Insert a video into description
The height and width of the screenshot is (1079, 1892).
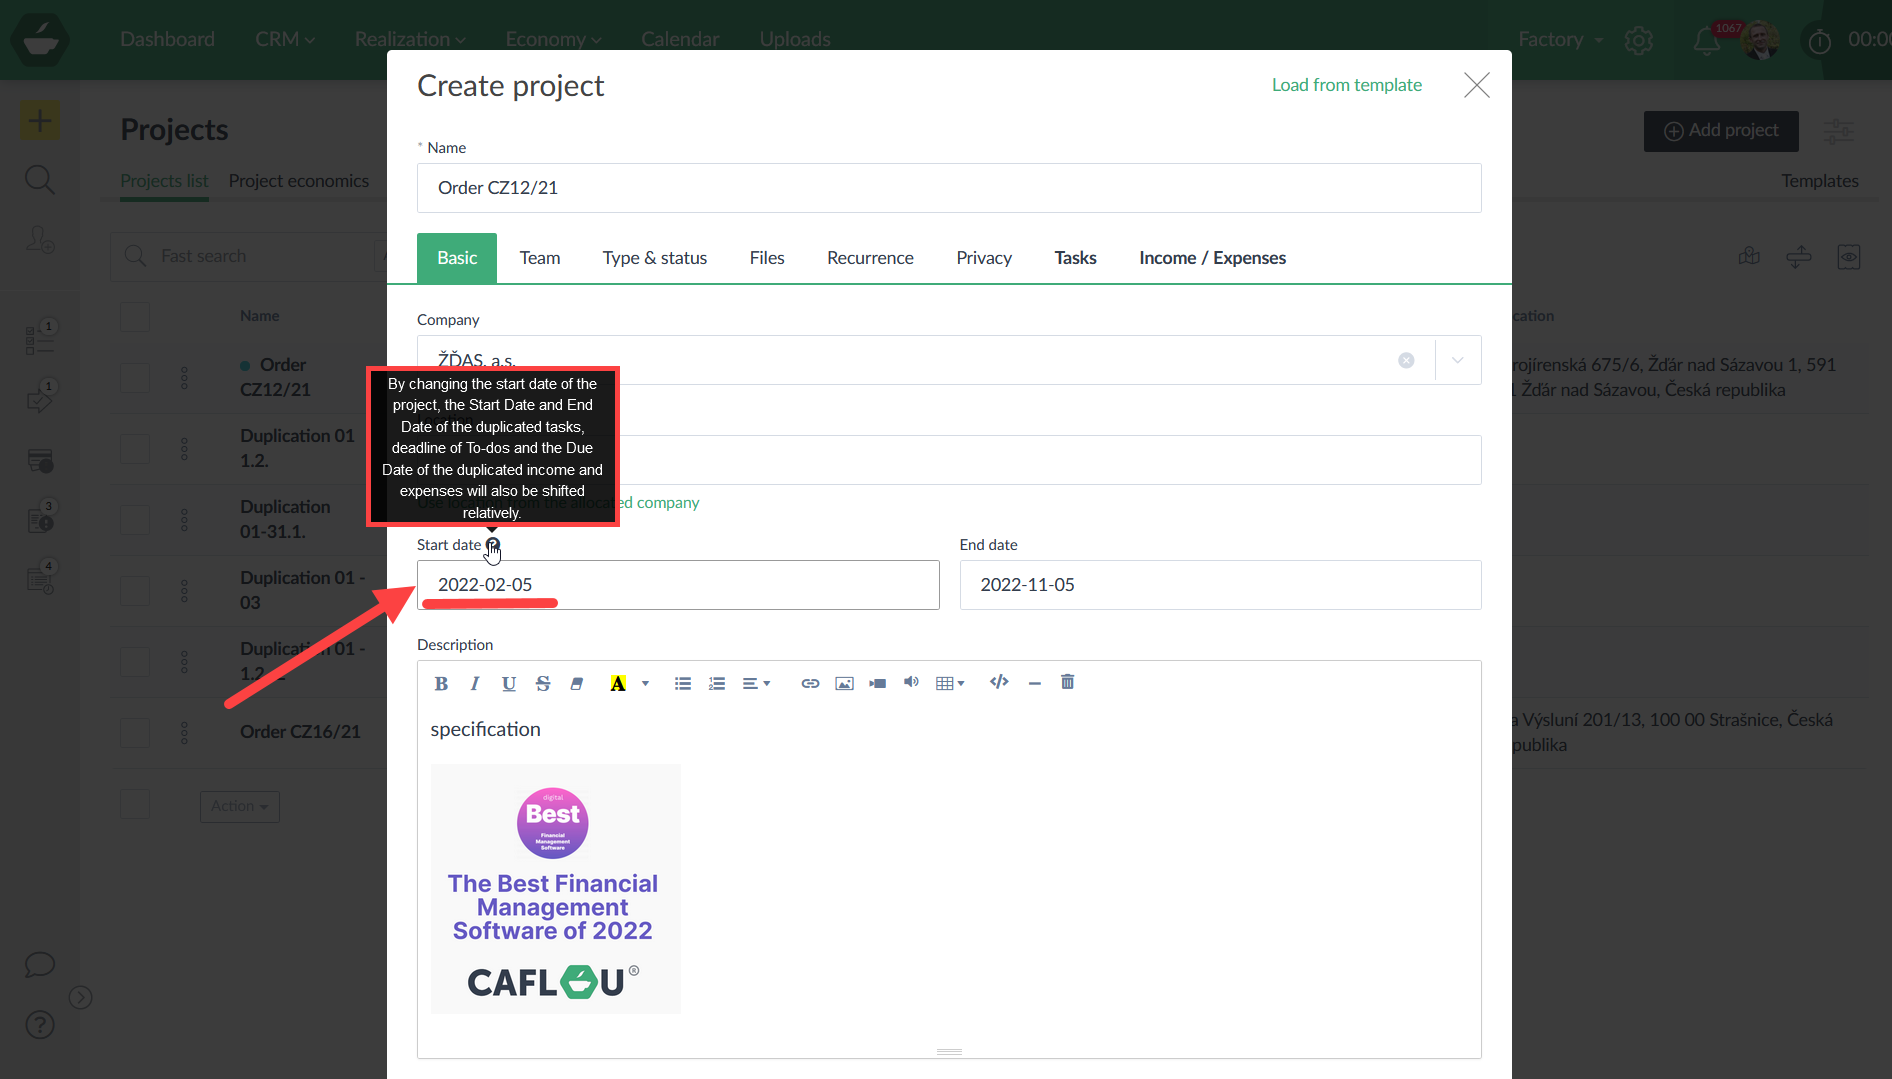pos(878,683)
